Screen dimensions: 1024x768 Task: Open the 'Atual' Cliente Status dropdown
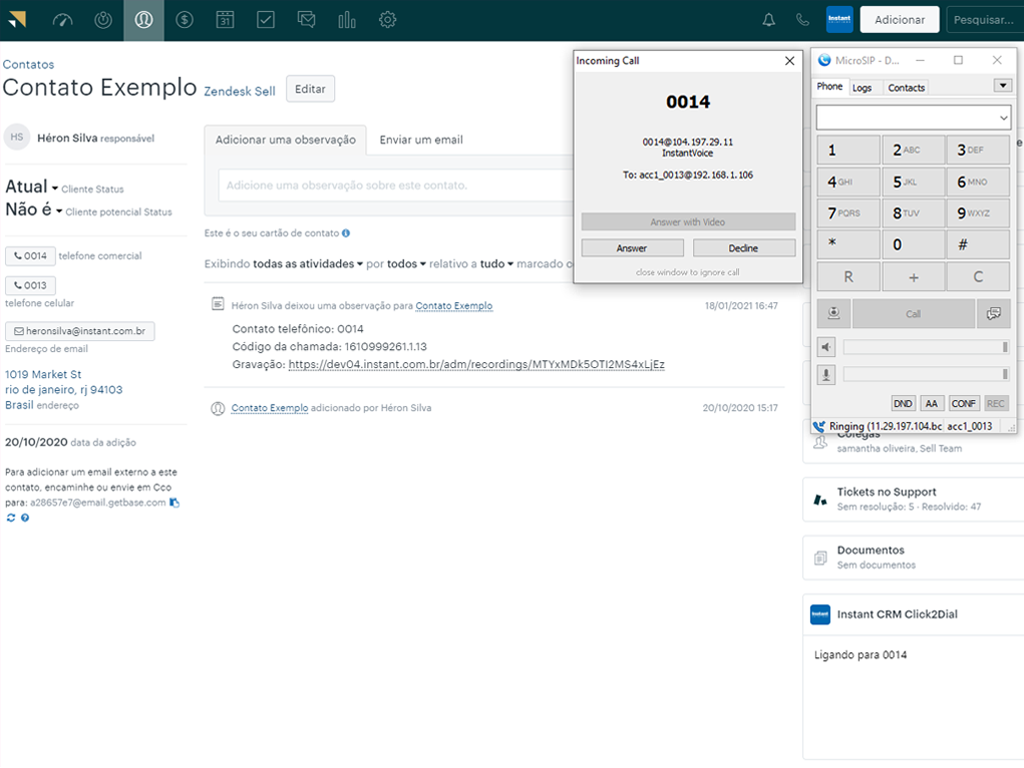tap(31, 187)
